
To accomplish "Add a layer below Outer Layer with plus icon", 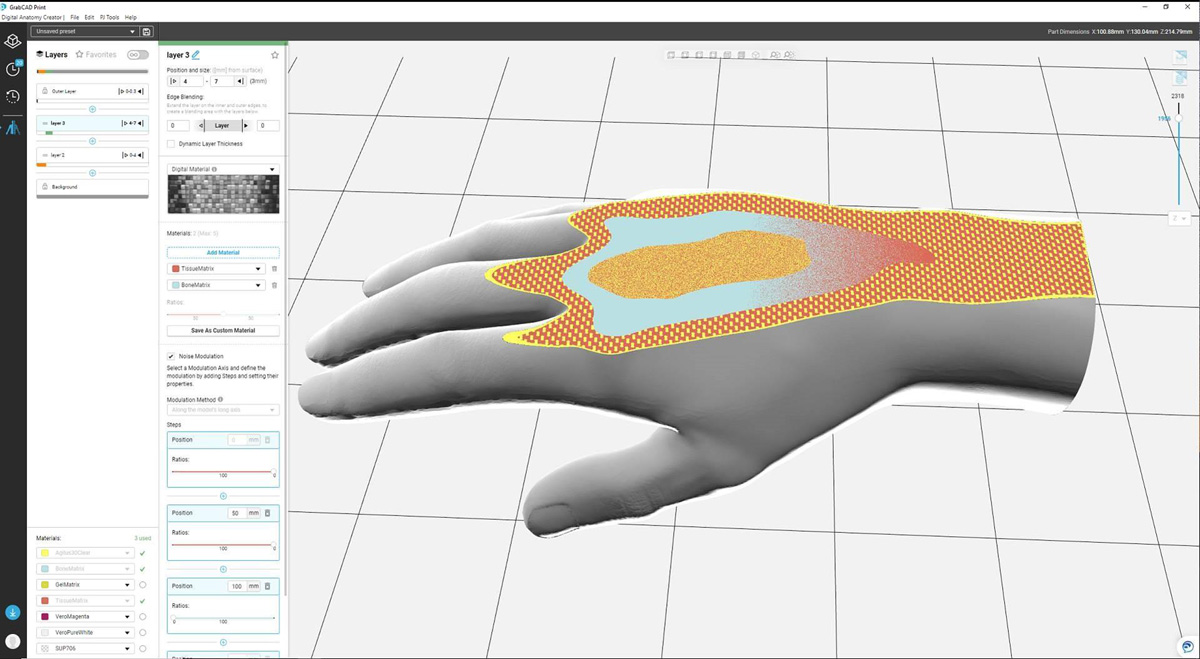I will pyautogui.click(x=93, y=108).
